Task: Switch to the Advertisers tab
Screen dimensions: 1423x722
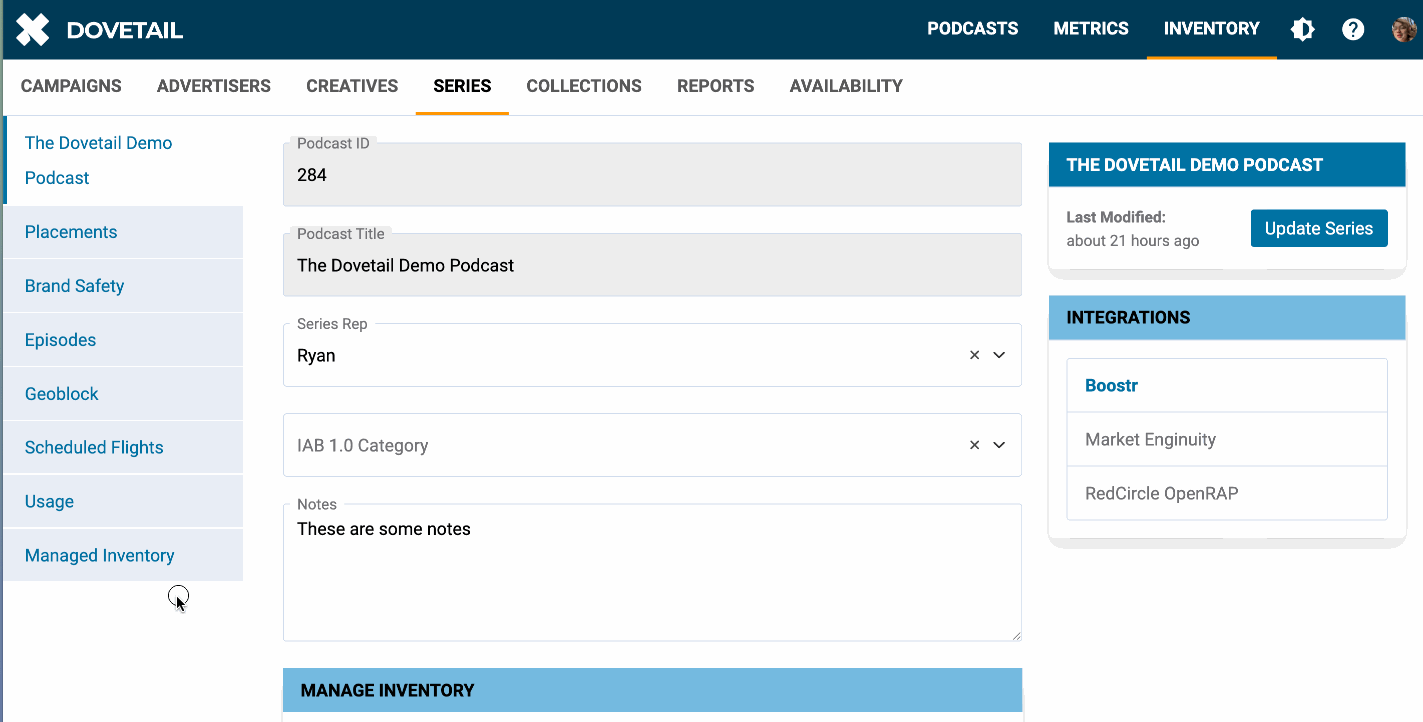Action: [214, 86]
